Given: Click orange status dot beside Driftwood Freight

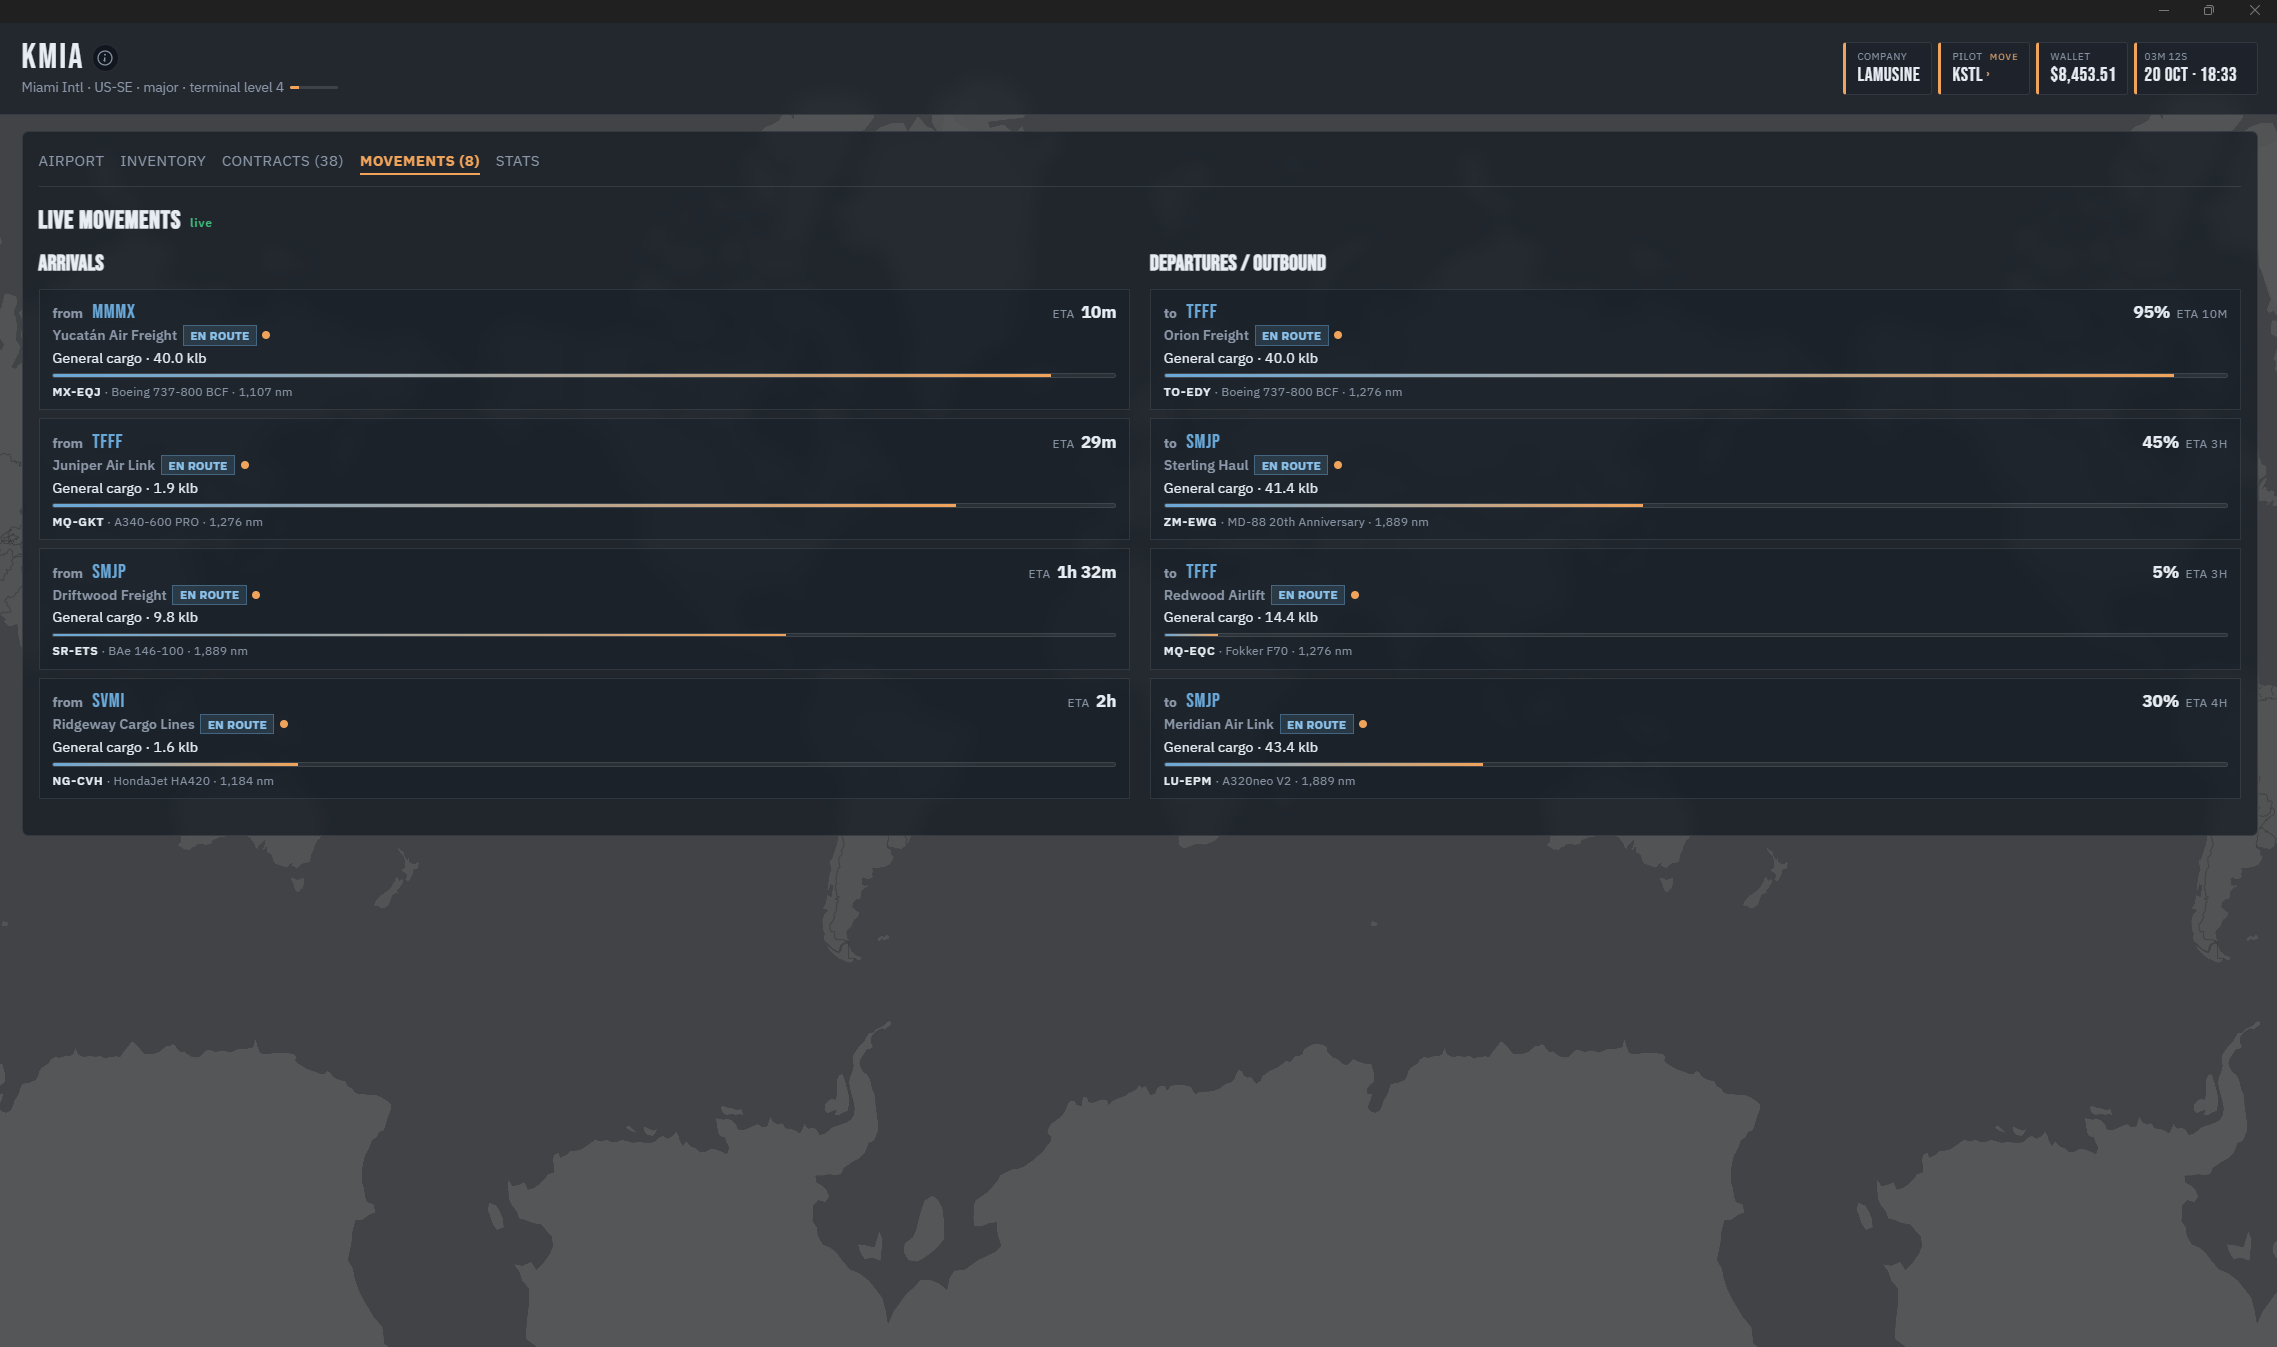Looking at the screenshot, I should pos(256,595).
